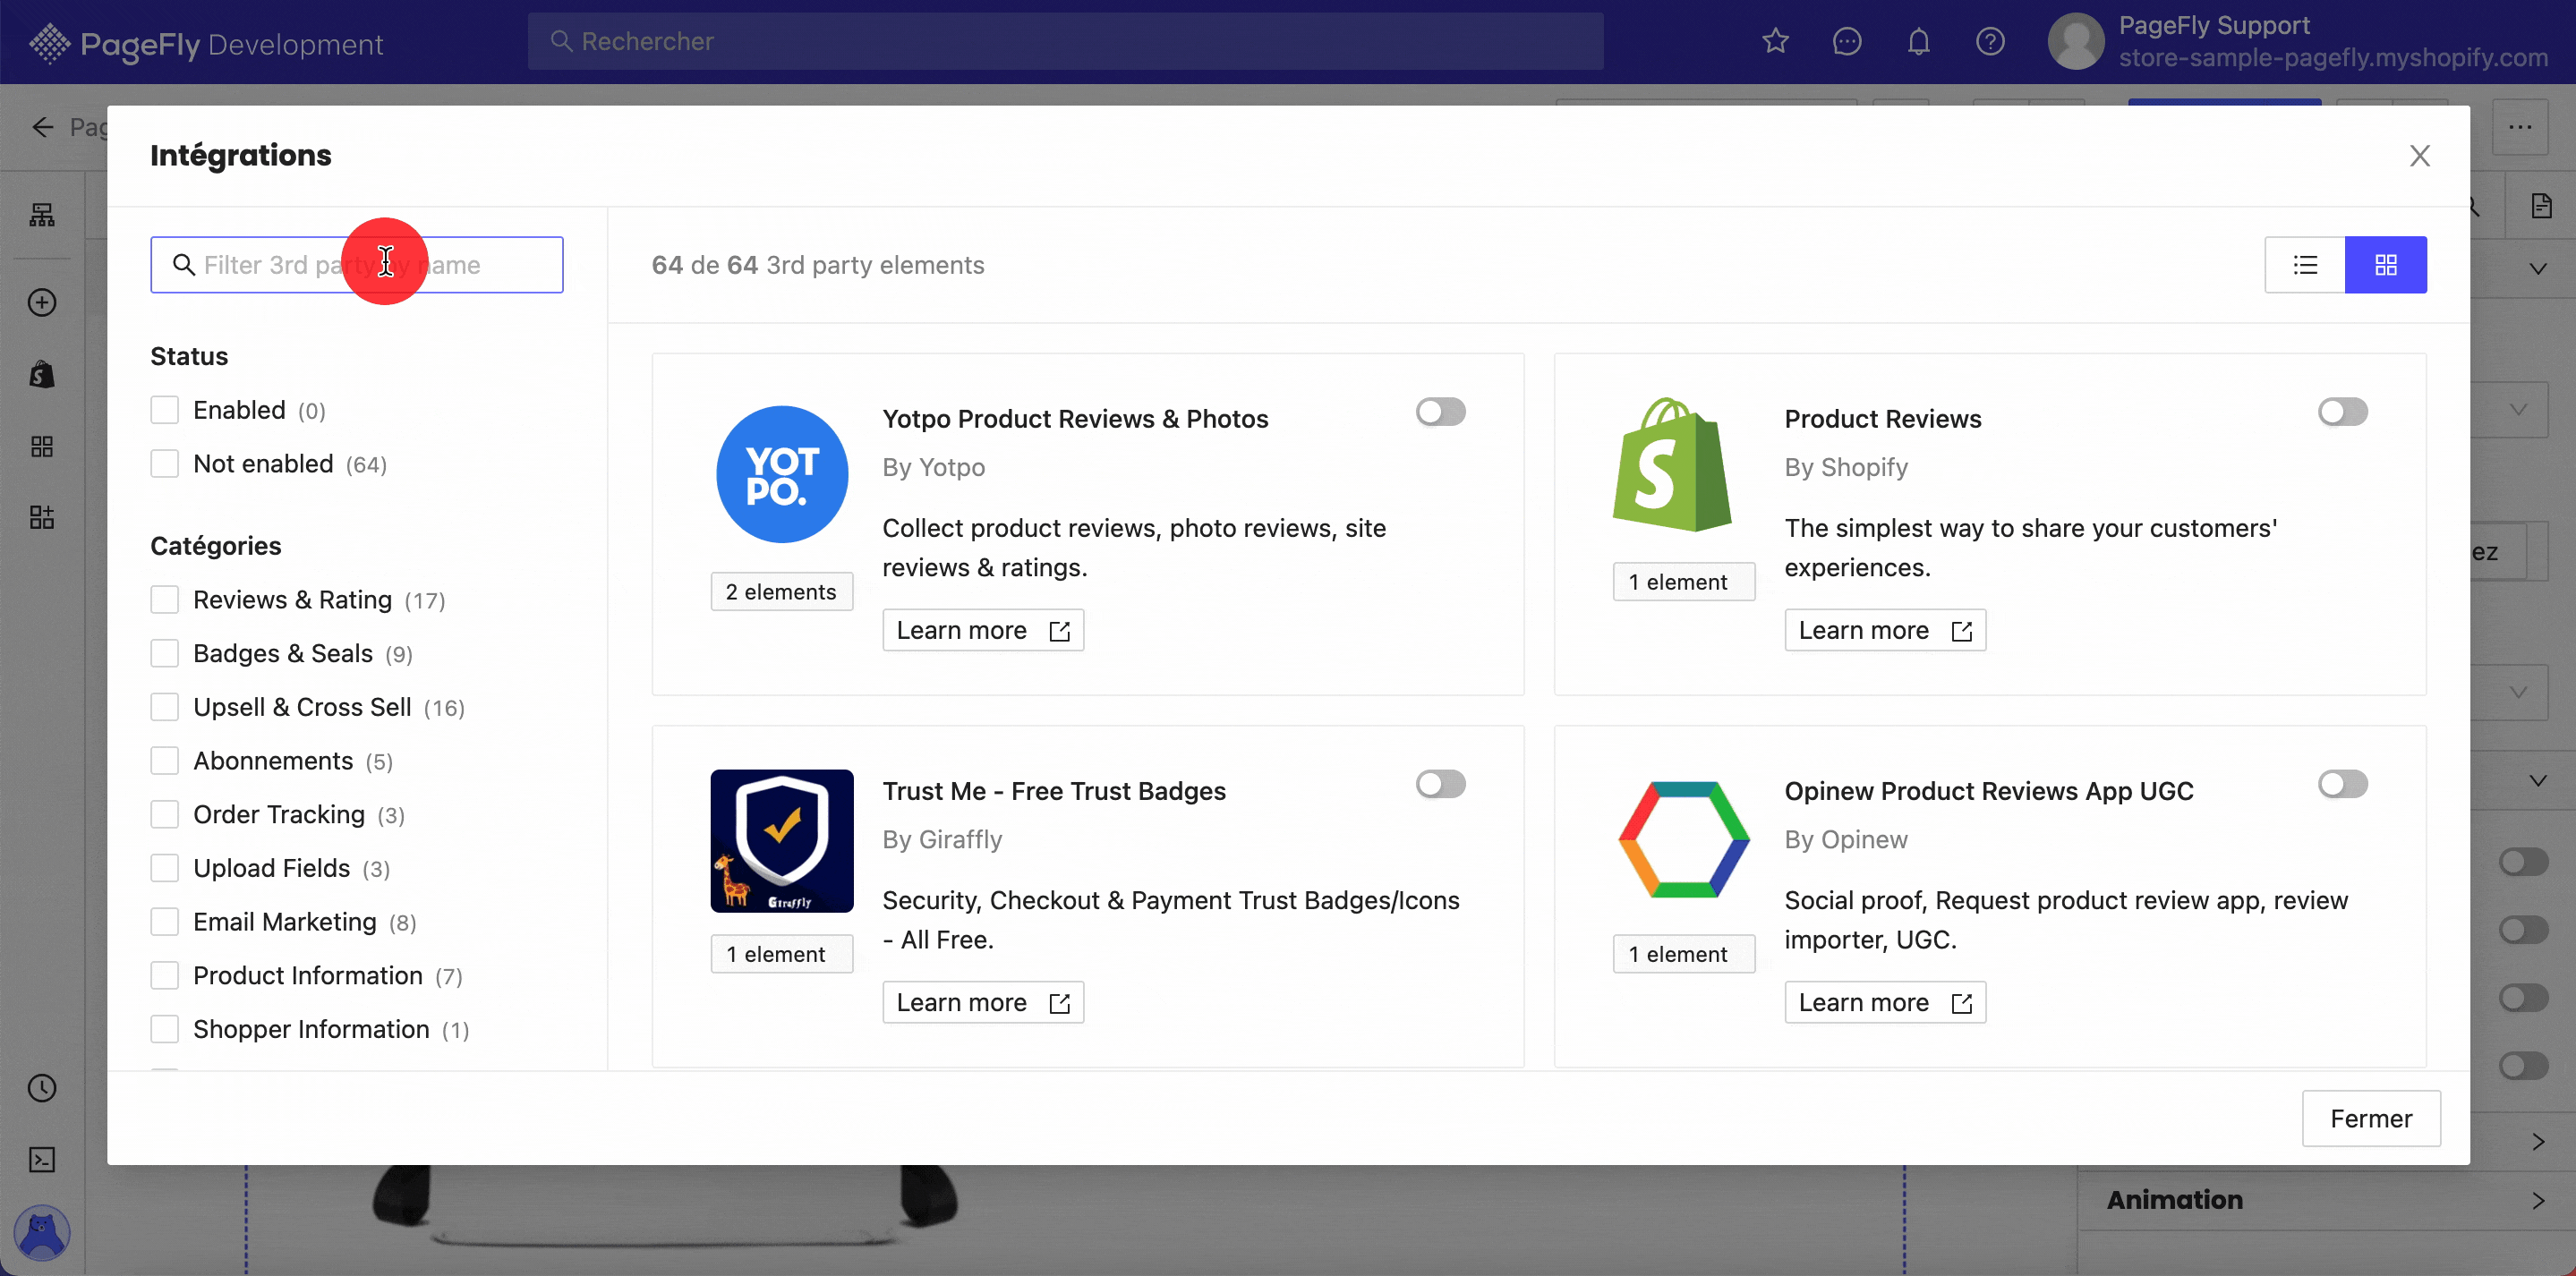
Task: Click the Shopify Product Reviews logo
Action: point(1672,465)
